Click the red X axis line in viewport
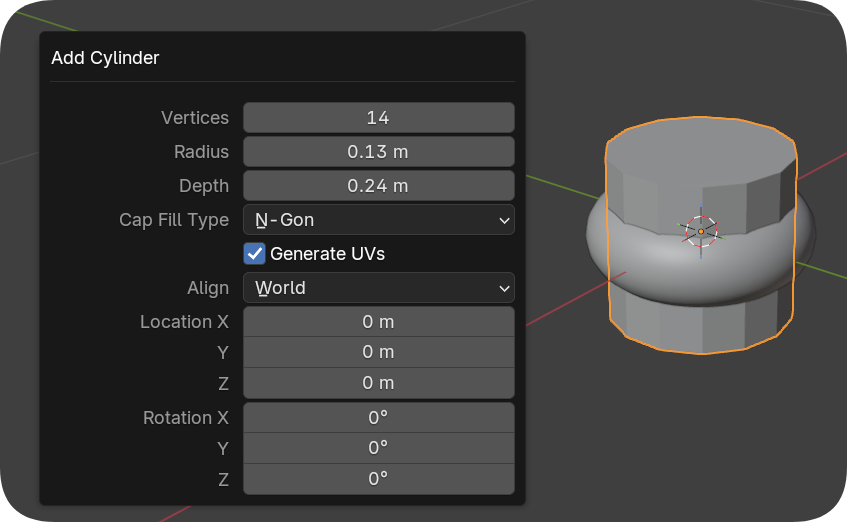The height and width of the screenshot is (522, 847). point(560,310)
